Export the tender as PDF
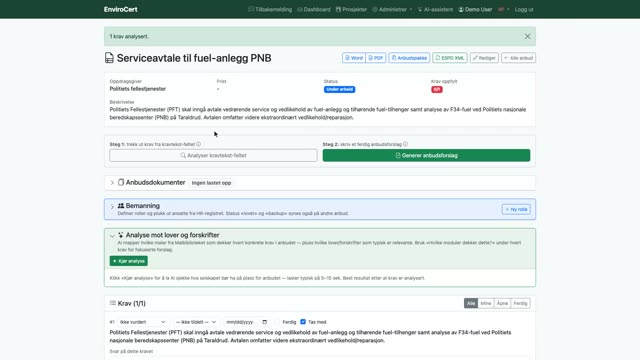640x360 pixels. [376, 58]
